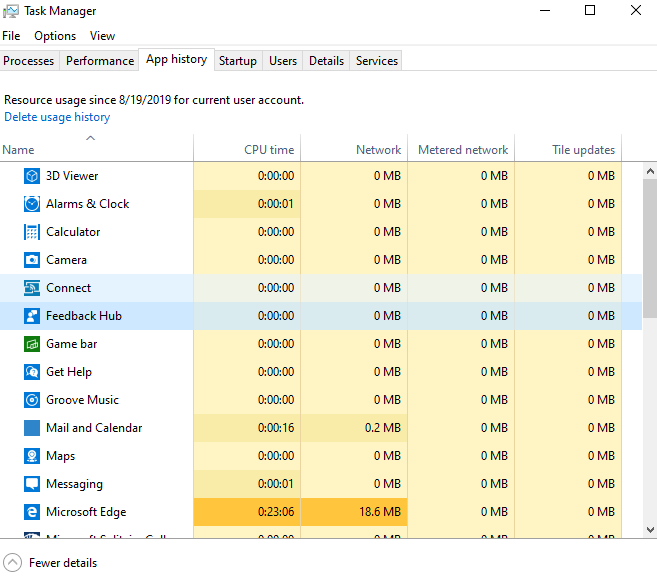
Task: Click the Calculator app icon
Action: pos(32,232)
